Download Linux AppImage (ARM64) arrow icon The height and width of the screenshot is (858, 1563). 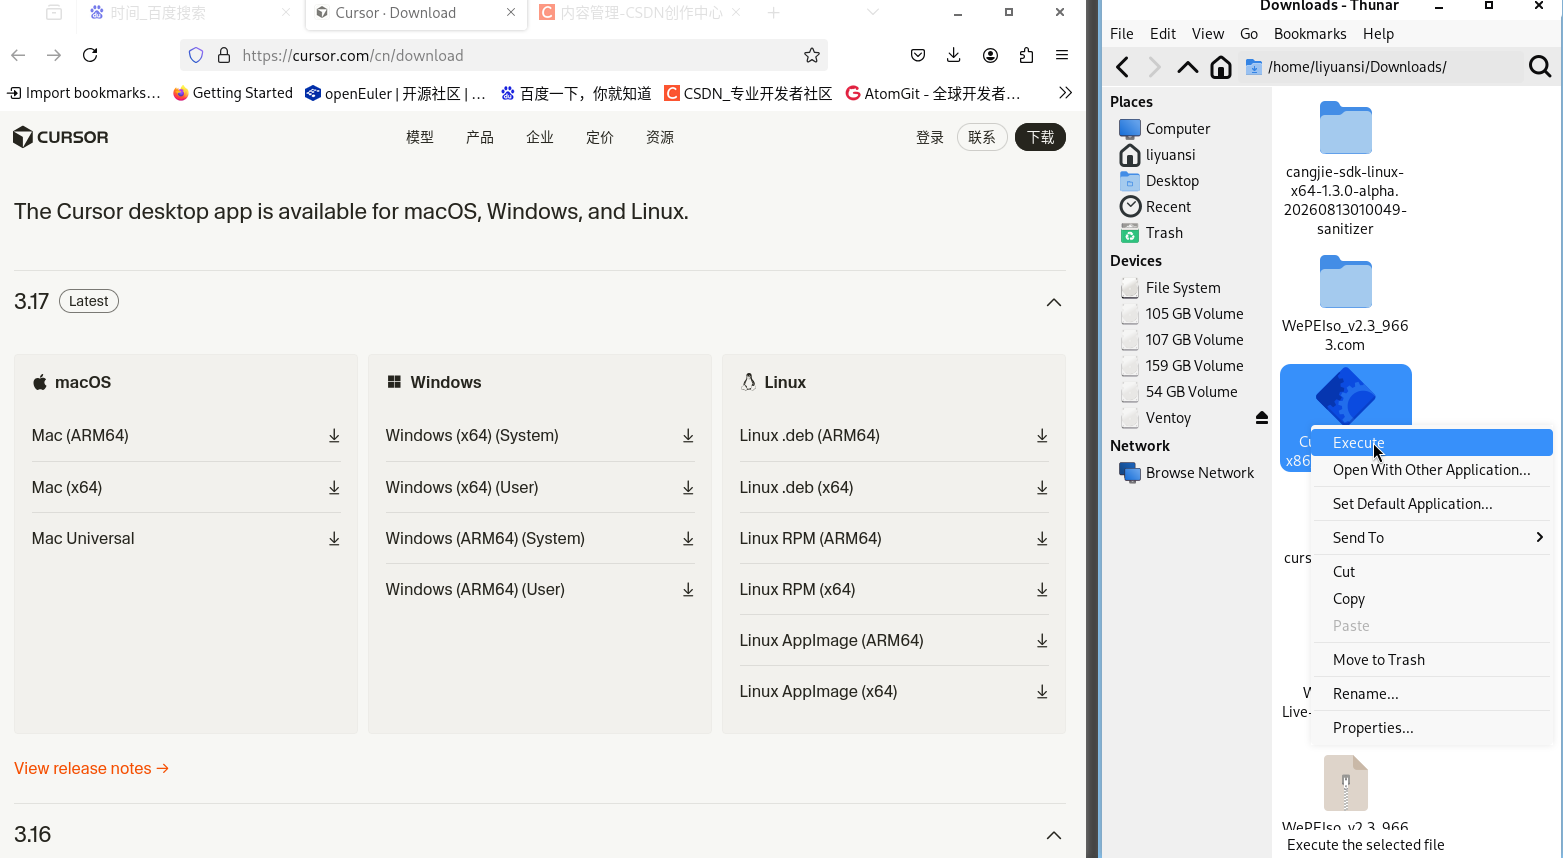1042,641
